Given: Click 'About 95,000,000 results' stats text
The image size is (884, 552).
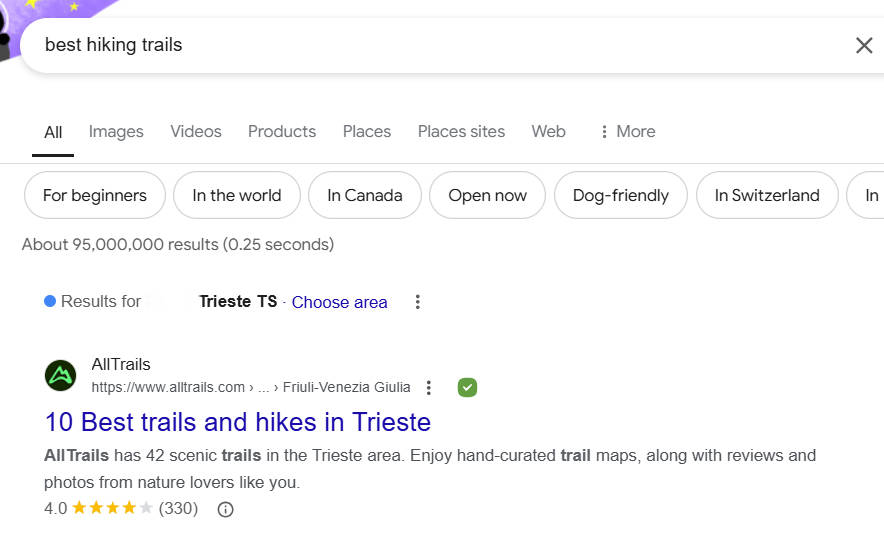Looking at the screenshot, I should coord(178,244).
